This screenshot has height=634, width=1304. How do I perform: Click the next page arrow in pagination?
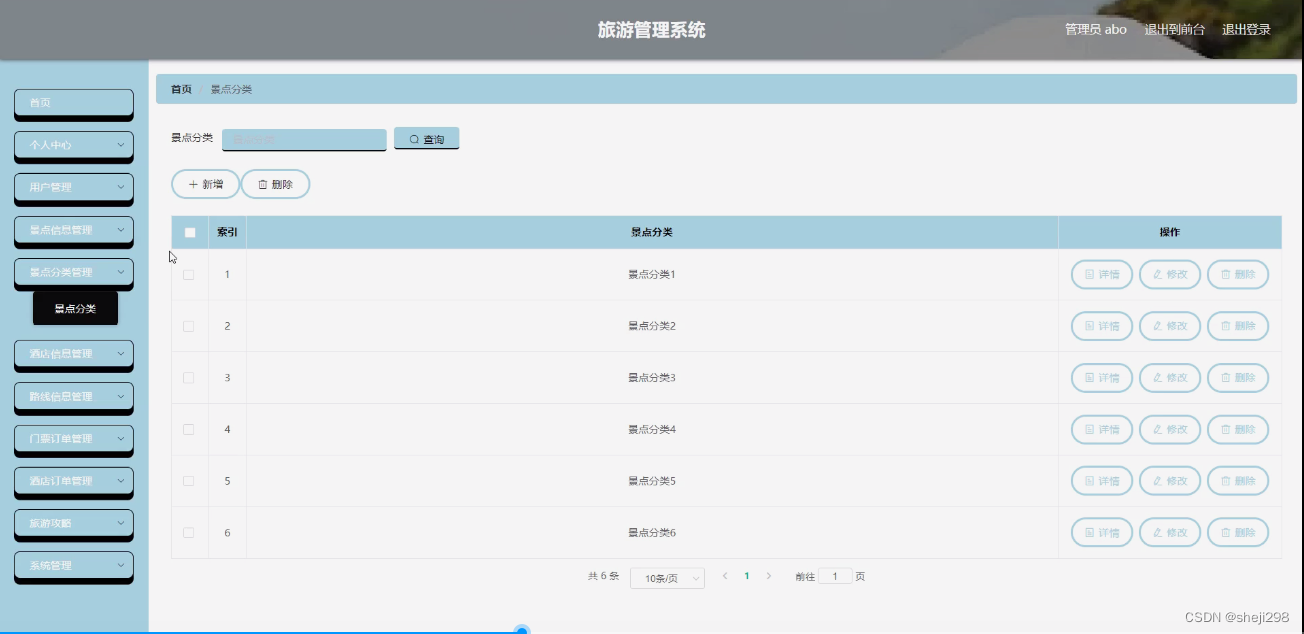(768, 576)
